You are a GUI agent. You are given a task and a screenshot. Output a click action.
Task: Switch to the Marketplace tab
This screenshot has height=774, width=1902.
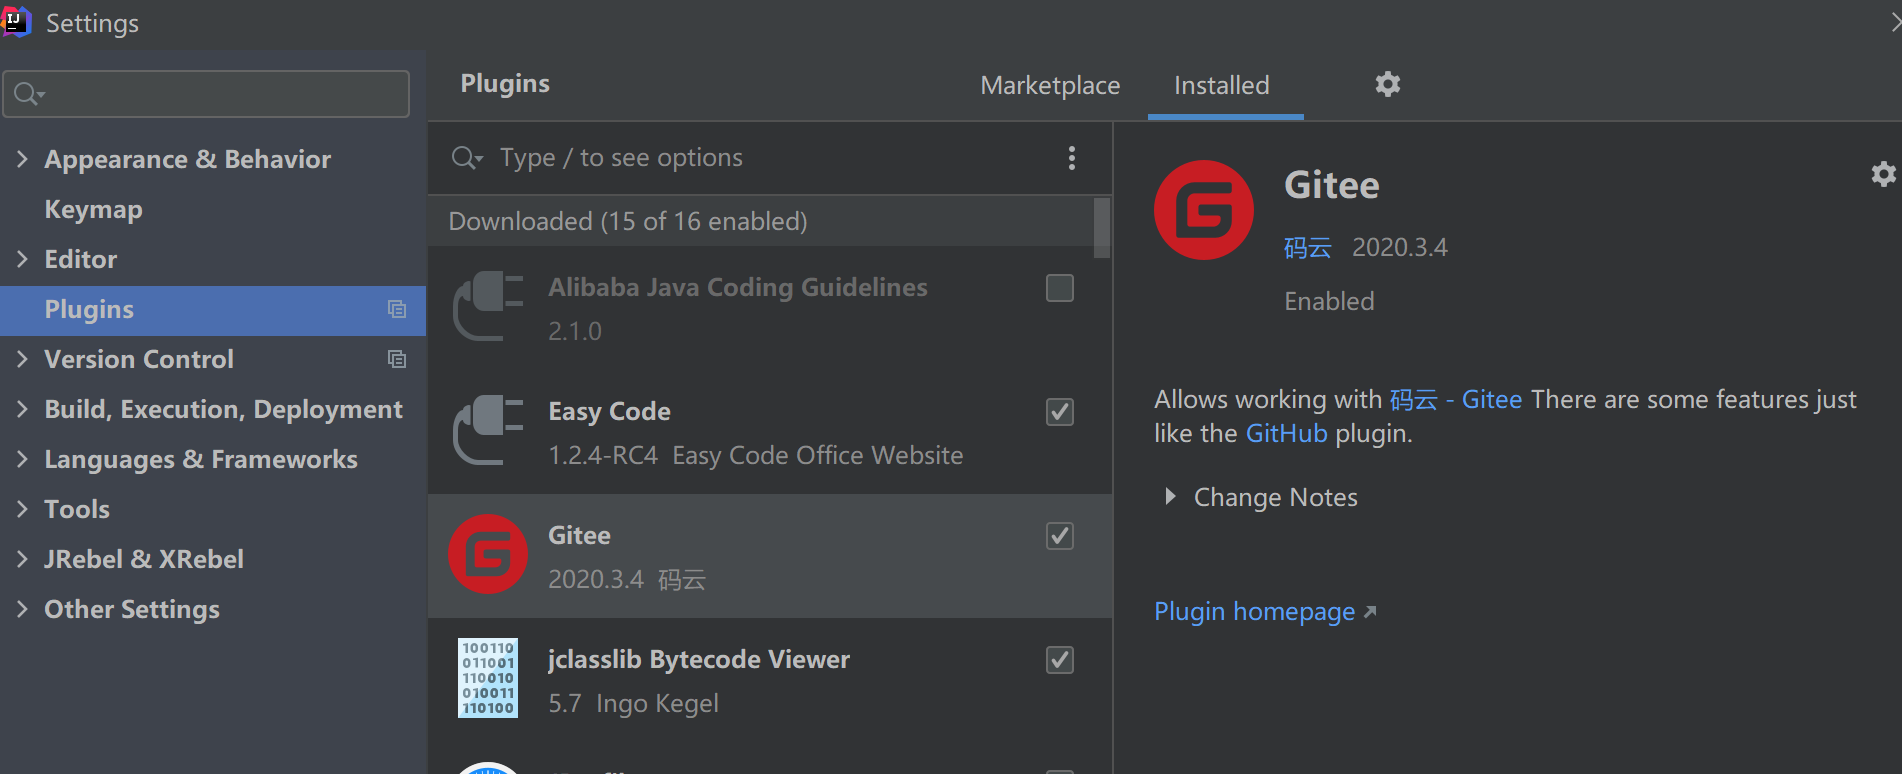(x=1050, y=85)
